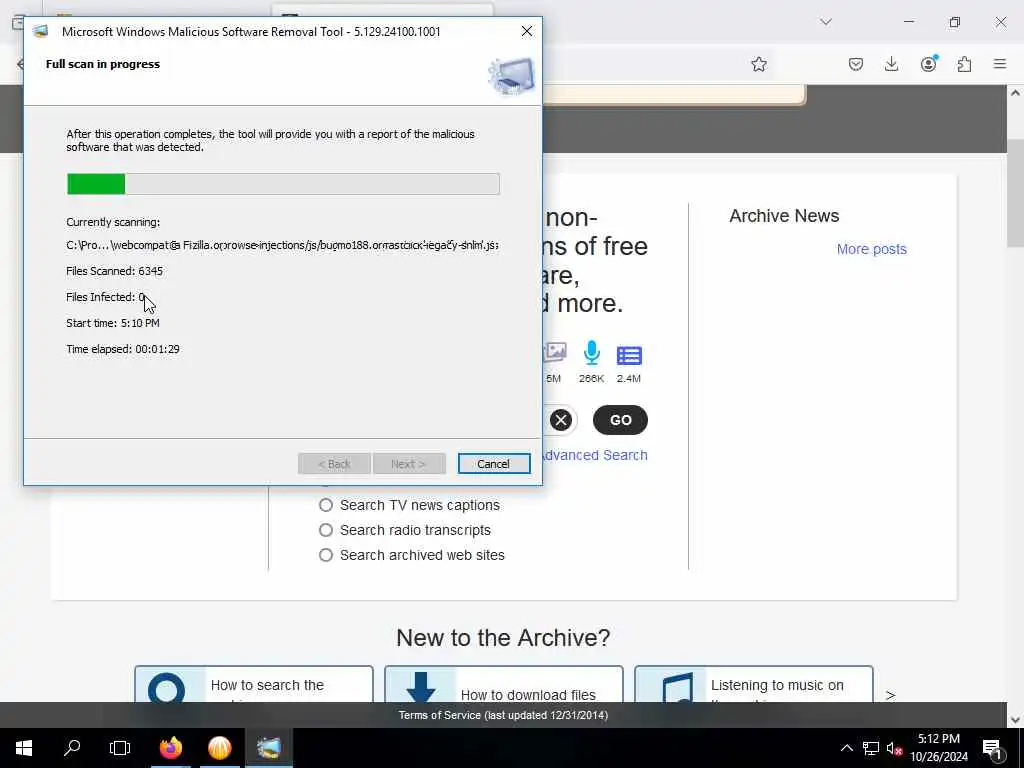
Task: Open the Task View taskbar button
Action: [x=120, y=748]
